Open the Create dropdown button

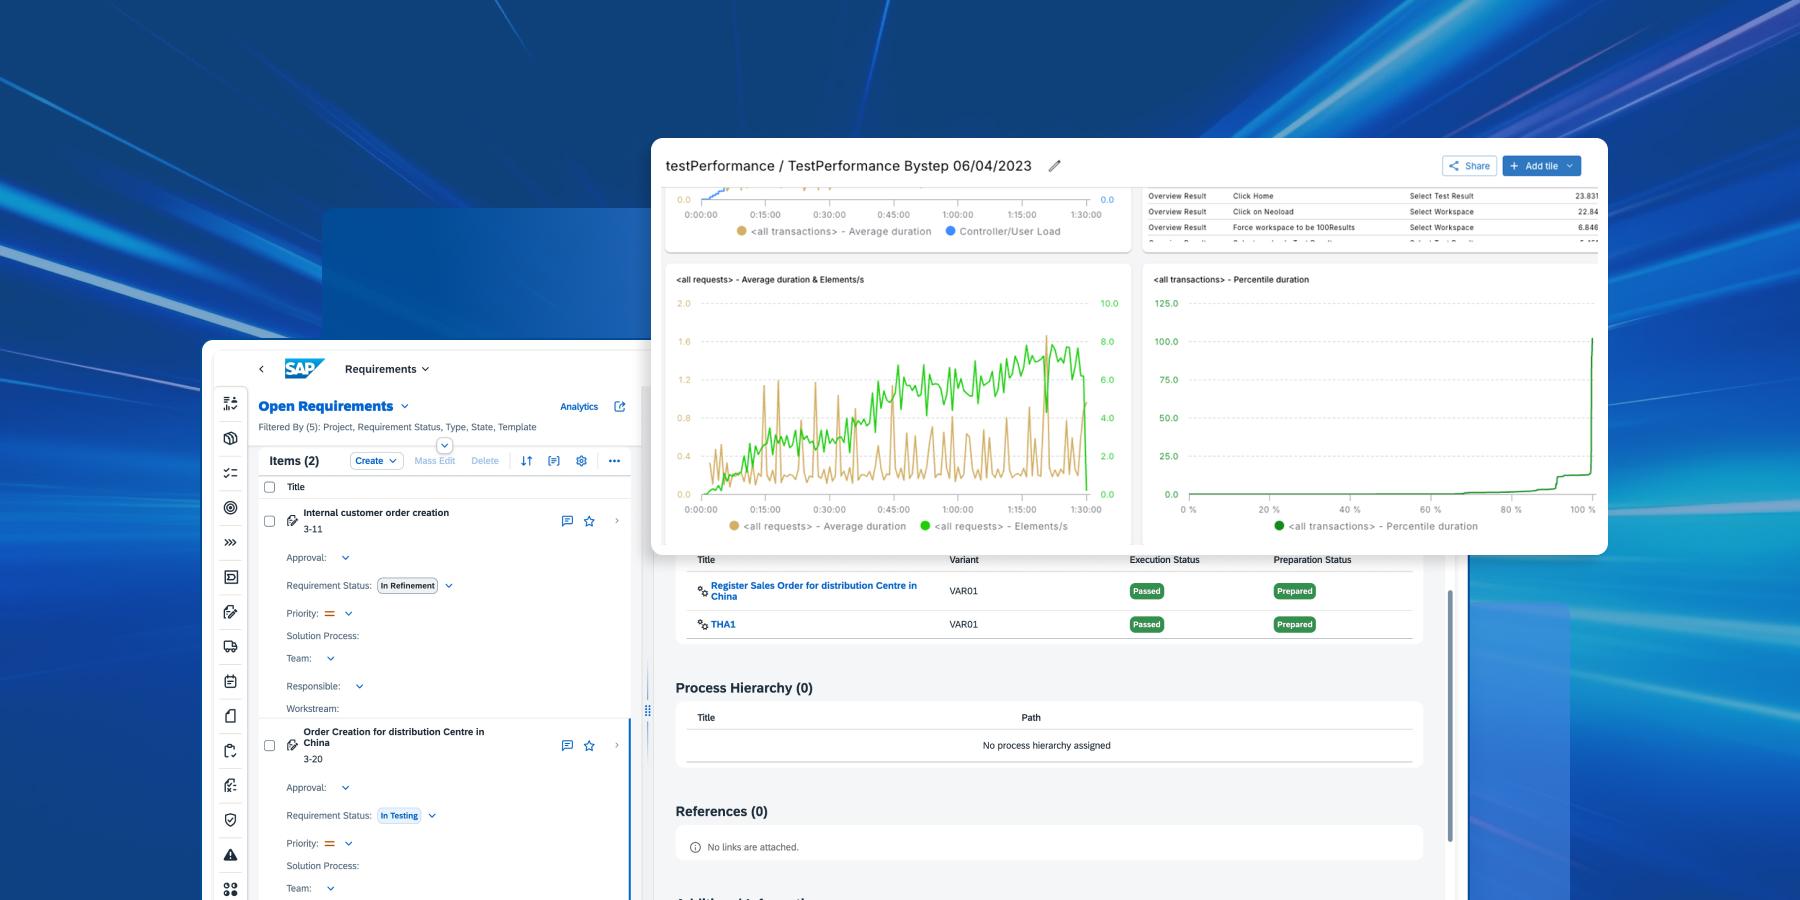[376, 461]
